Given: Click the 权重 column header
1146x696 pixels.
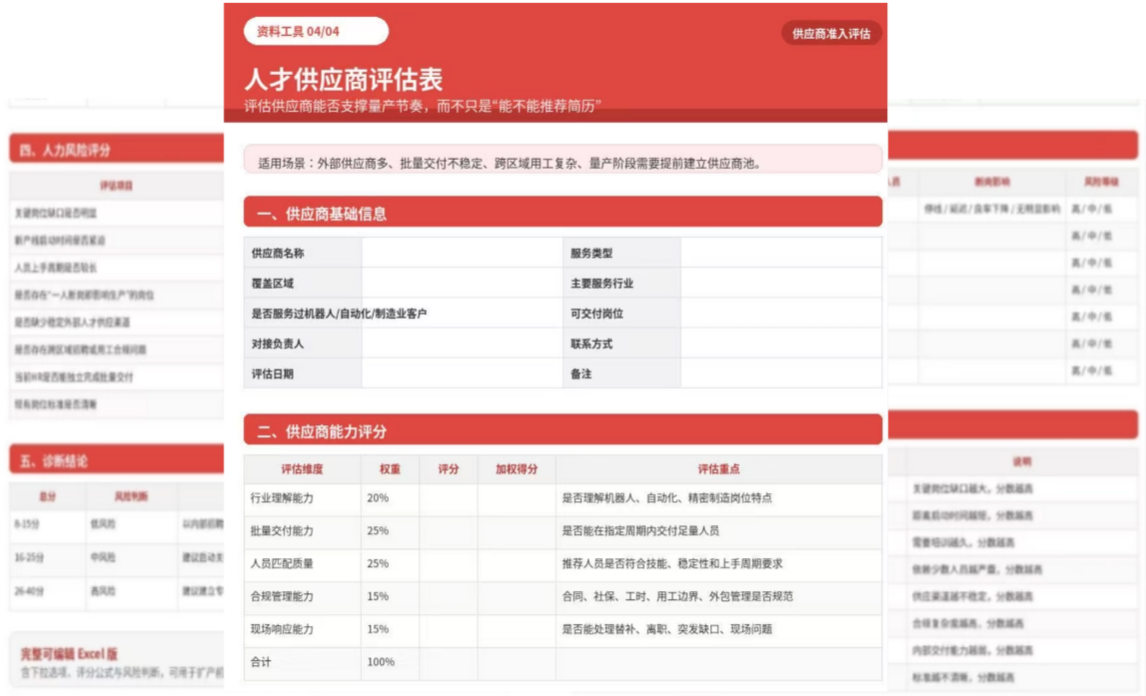Looking at the screenshot, I should tap(390, 469).
